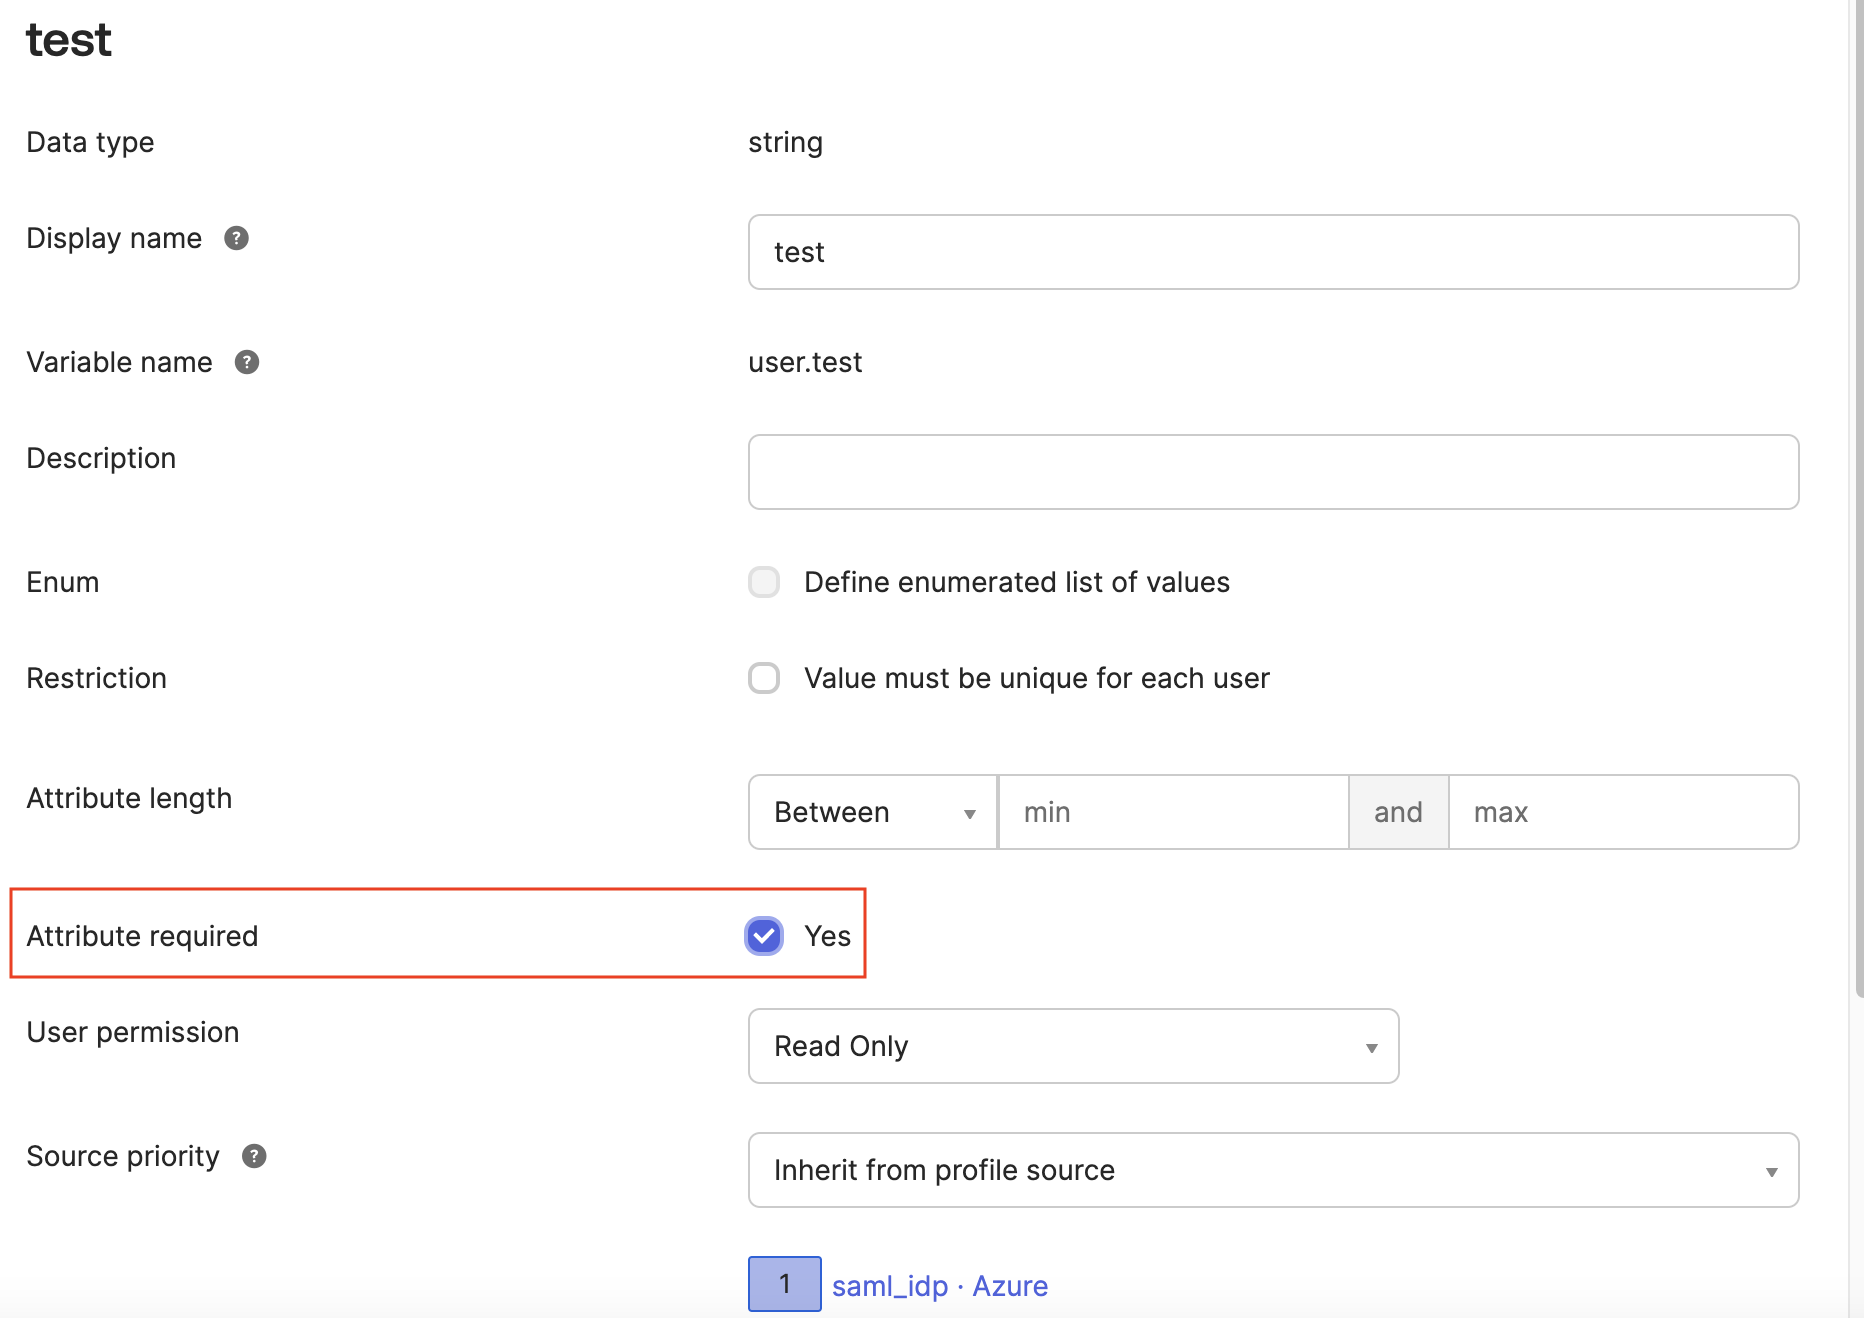Enable 'Define enumerated list of values'
Viewport: 1864px width, 1318px height.
coord(764,581)
